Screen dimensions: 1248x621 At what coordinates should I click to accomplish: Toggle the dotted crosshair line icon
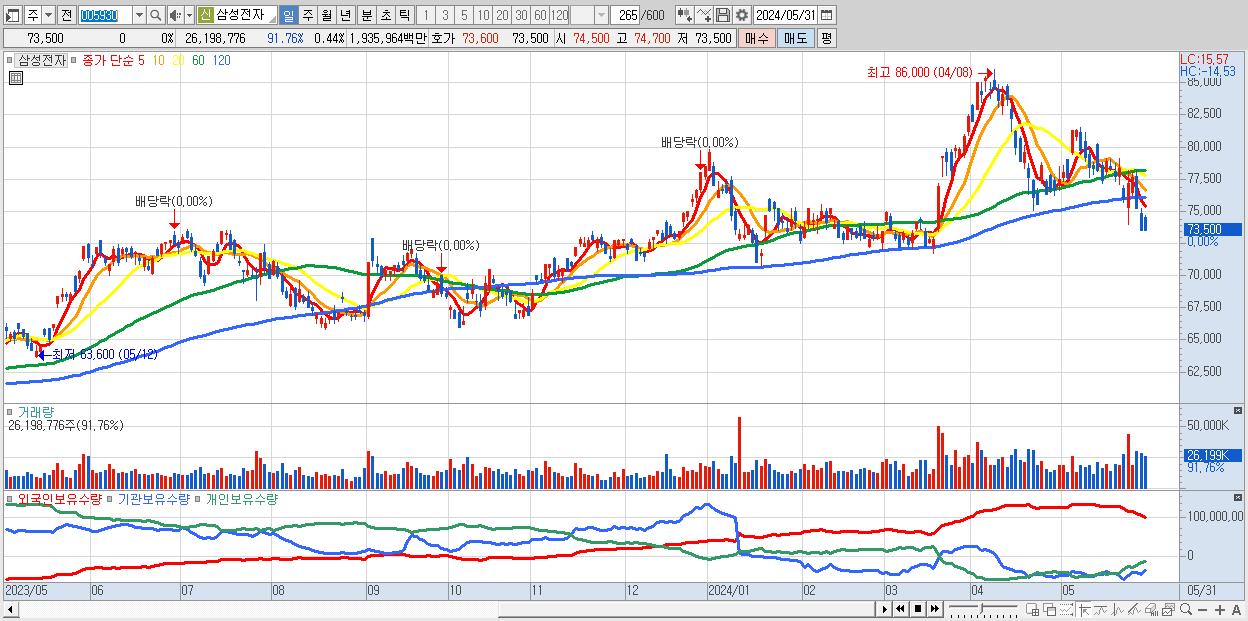[x=1066, y=609]
